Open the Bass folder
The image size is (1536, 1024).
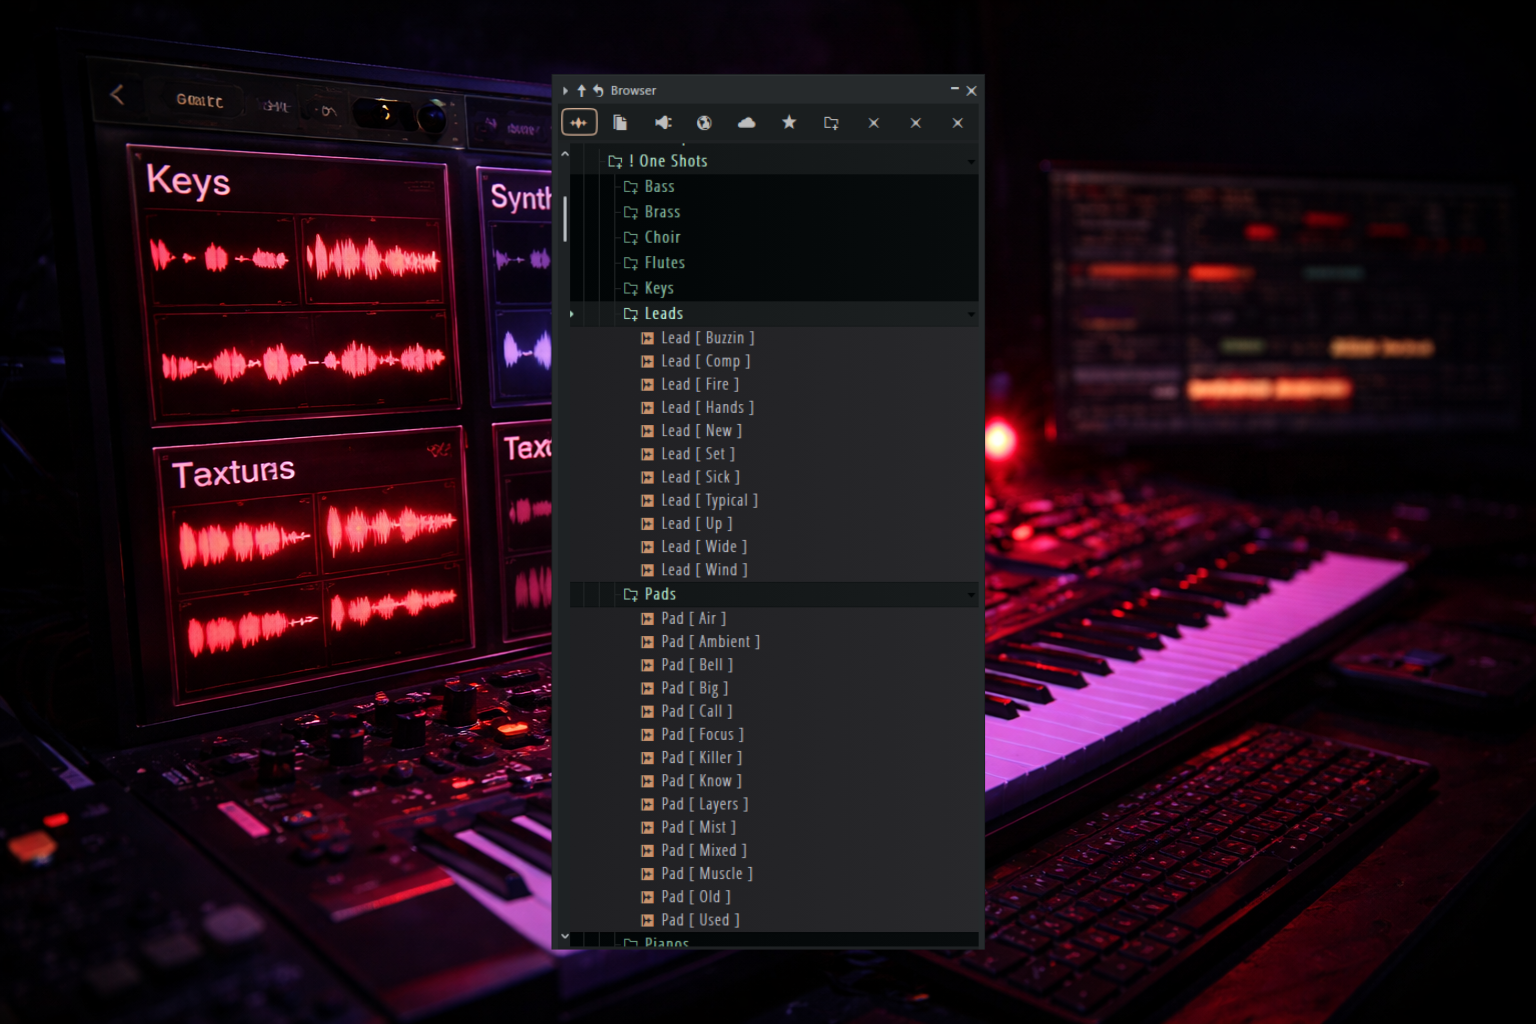(659, 187)
